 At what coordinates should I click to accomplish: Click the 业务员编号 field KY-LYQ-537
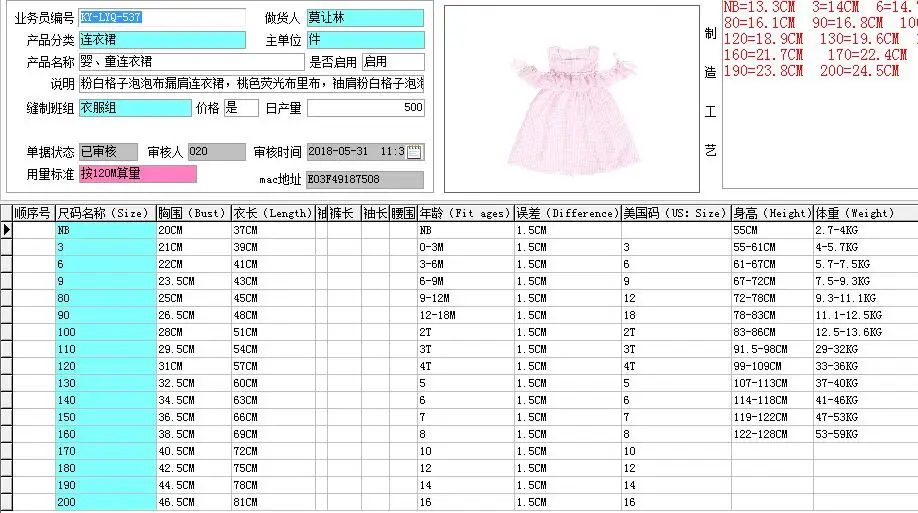pos(162,18)
